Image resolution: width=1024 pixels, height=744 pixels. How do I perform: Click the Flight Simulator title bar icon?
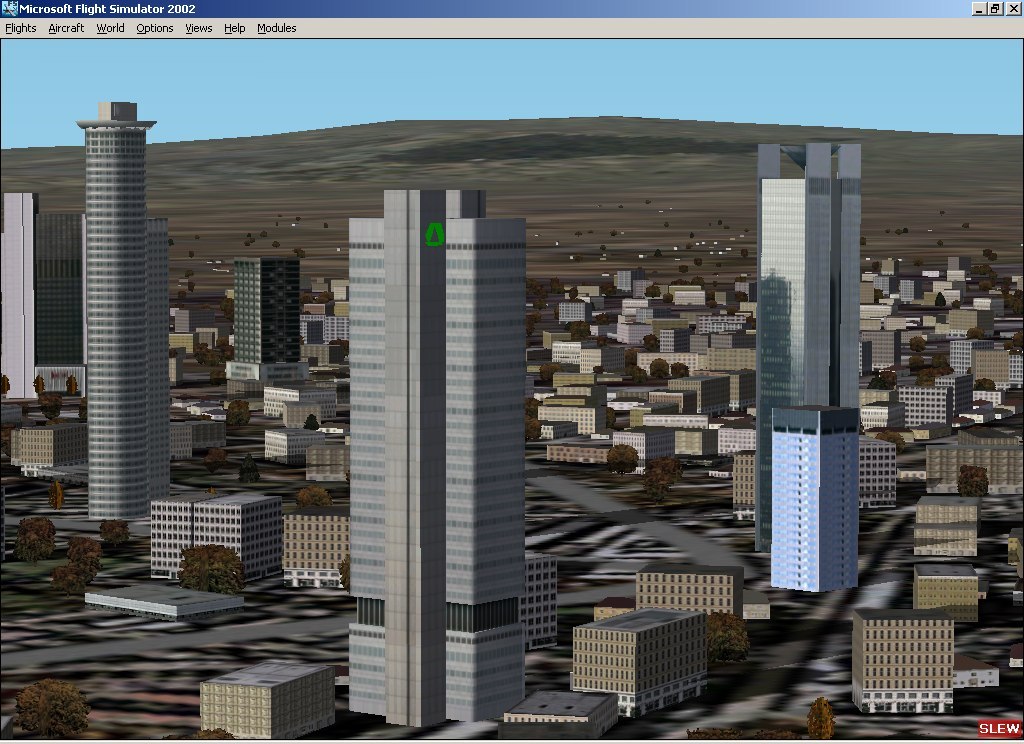click(x=10, y=9)
